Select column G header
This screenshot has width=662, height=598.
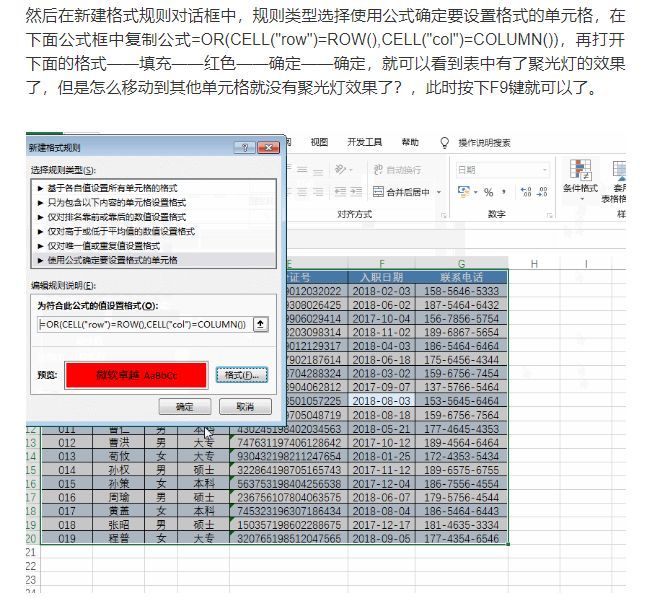461,264
